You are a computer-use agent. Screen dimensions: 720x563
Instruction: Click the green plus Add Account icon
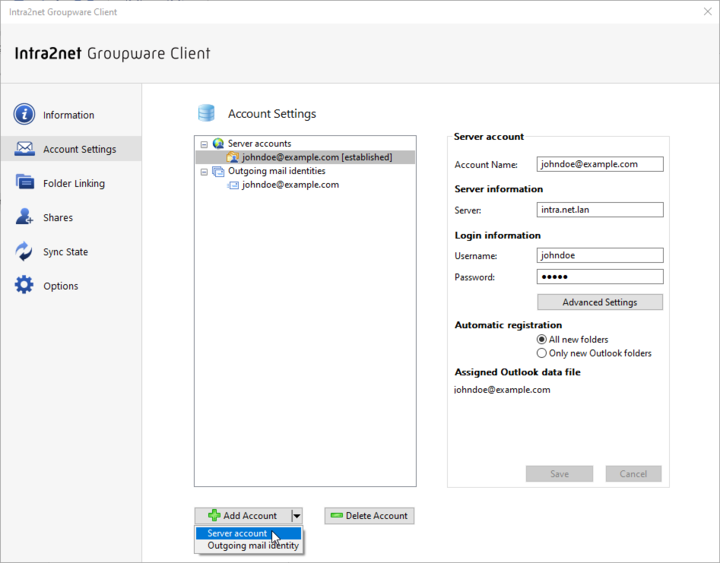pos(214,515)
